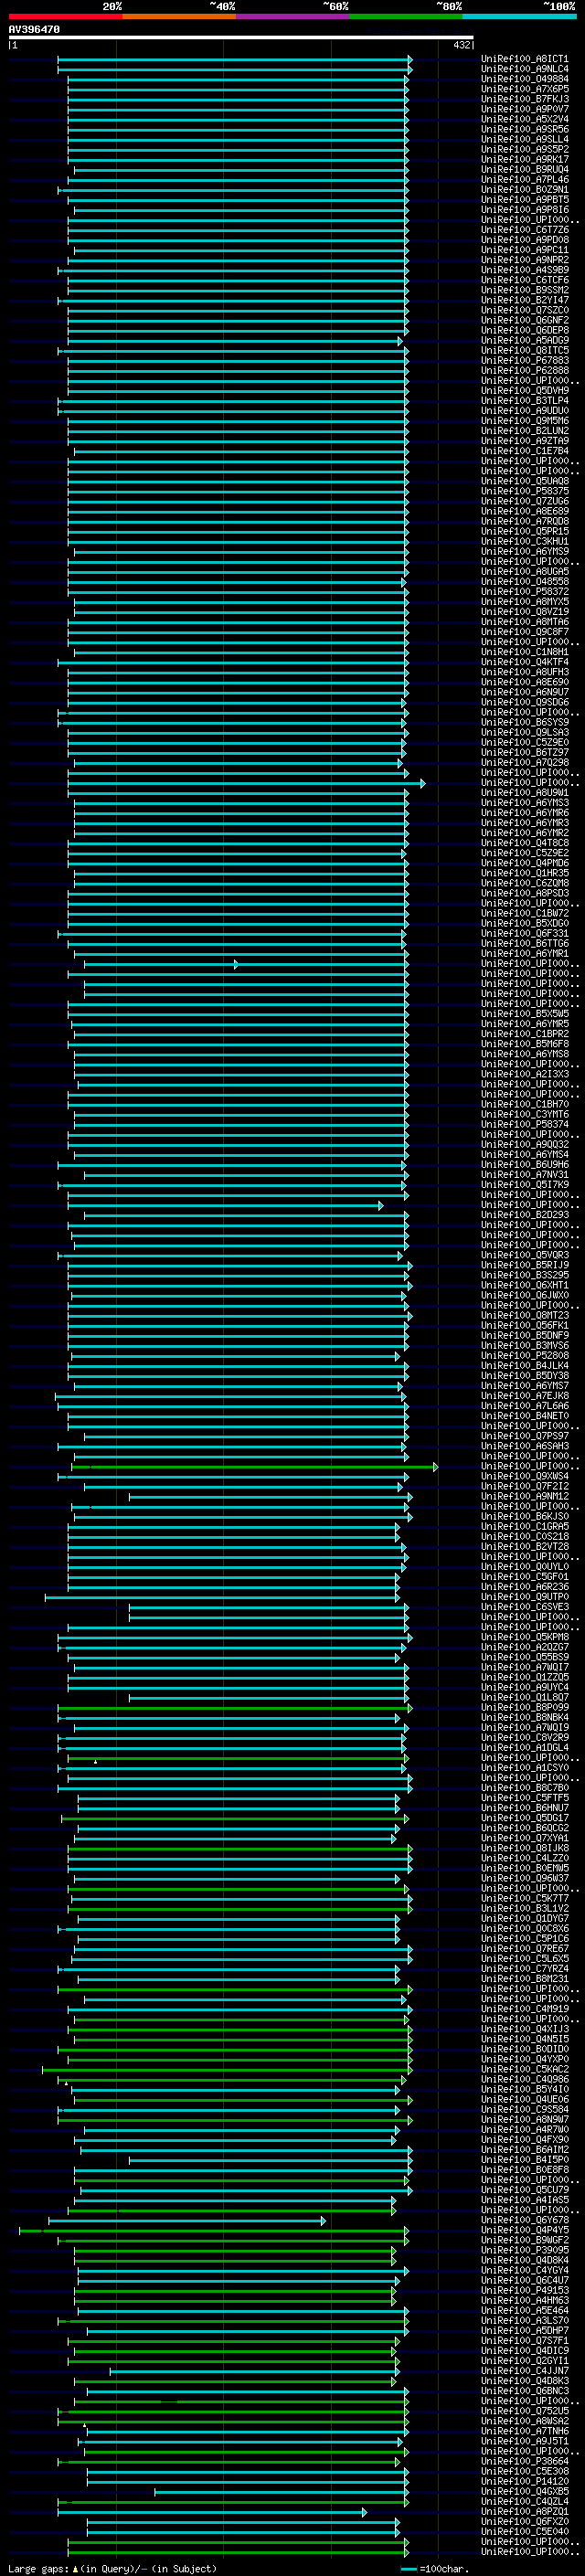Select hit label UniRef100_Q8IJK8
Screen dimensions: 585x2576
pyautogui.click(x=525, y=1848)
